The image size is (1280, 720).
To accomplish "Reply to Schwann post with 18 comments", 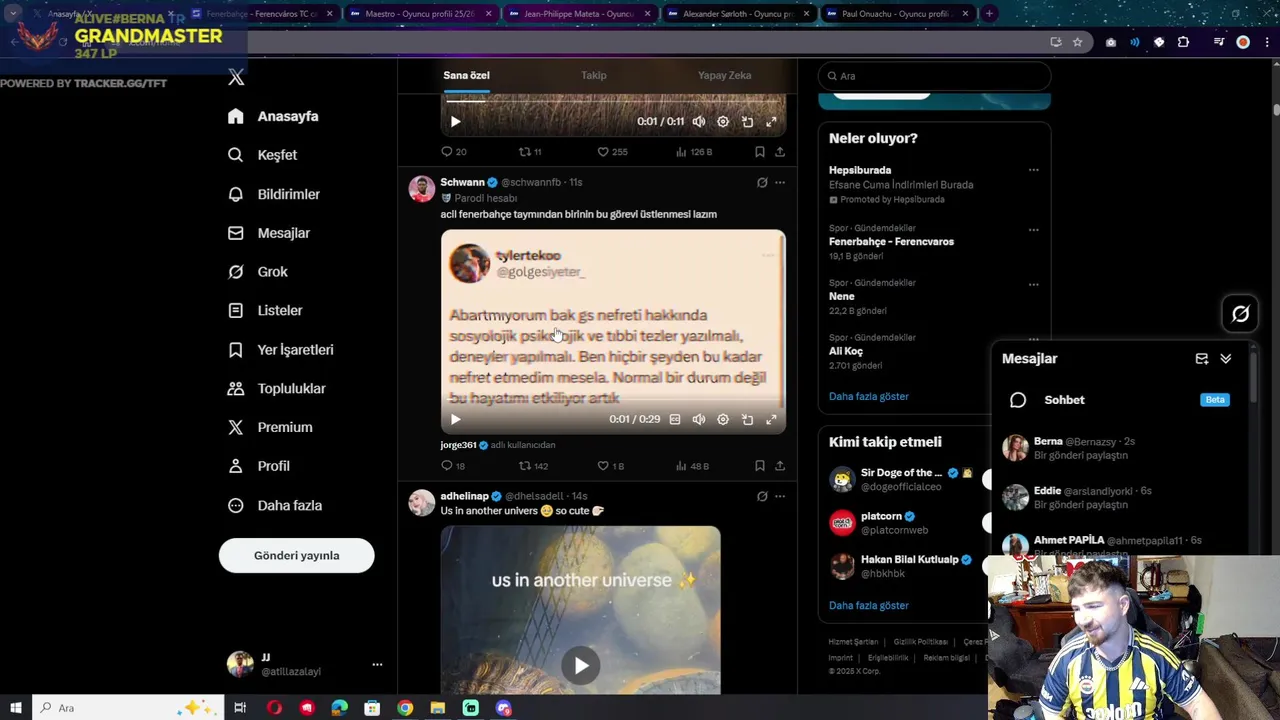I will coord(454,466).
